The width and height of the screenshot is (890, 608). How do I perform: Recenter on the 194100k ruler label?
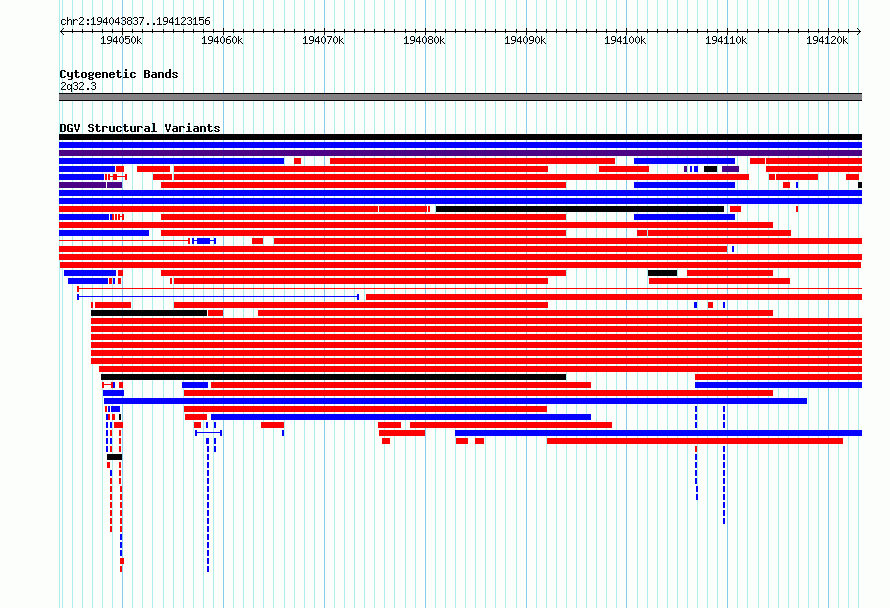[625, 40]
